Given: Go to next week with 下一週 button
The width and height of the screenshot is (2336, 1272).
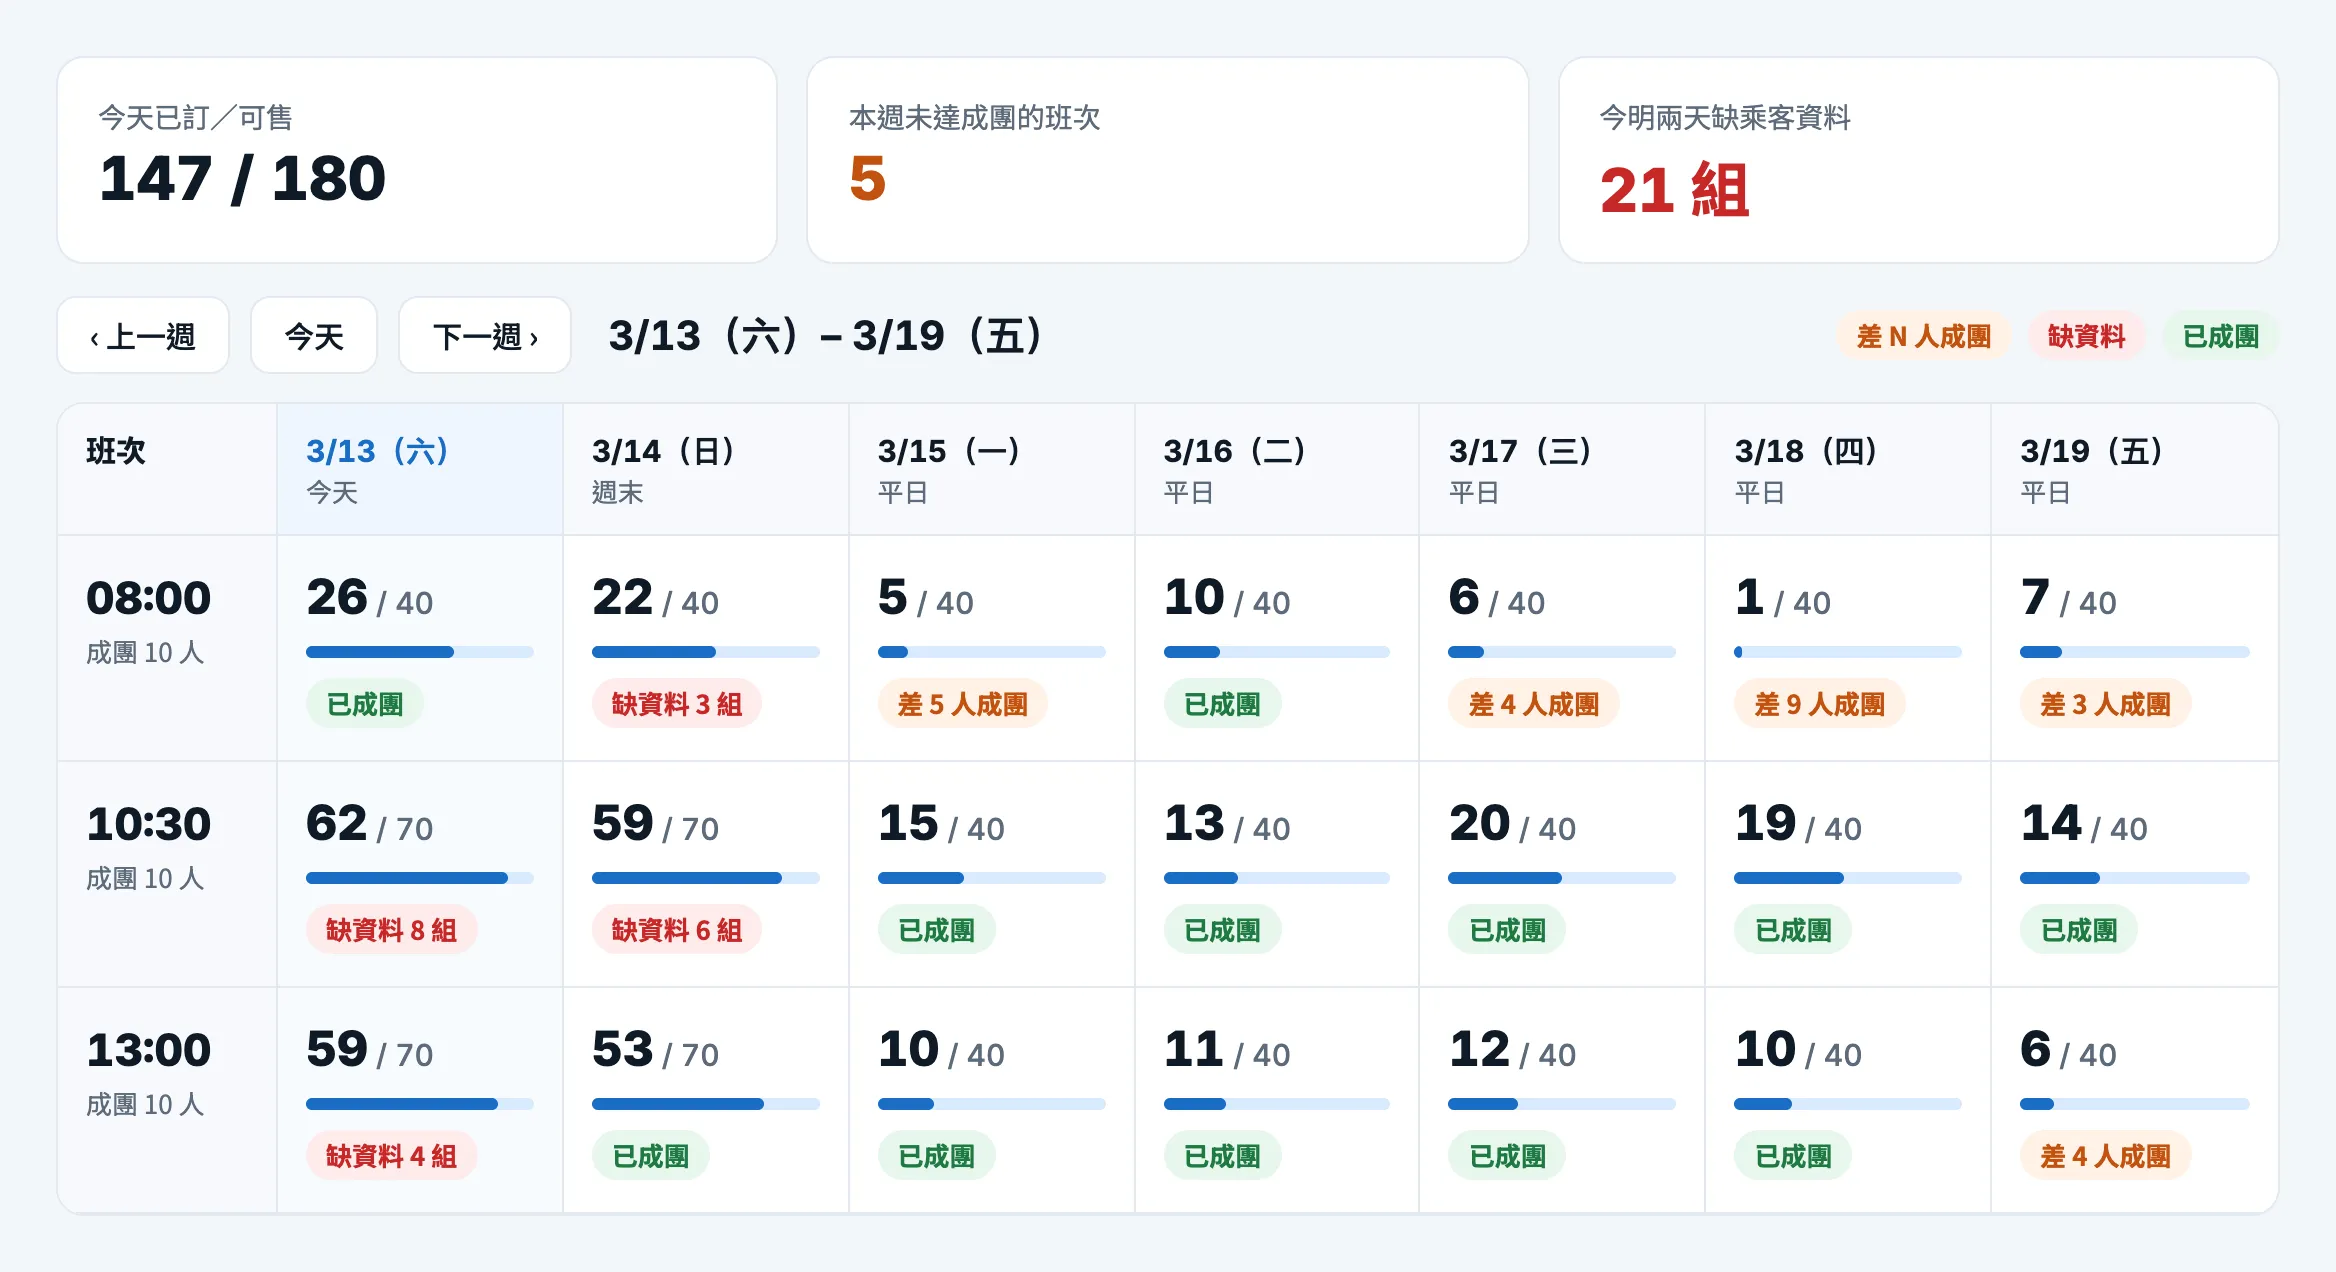Looking at the screenshot, I should coord(485,336).
